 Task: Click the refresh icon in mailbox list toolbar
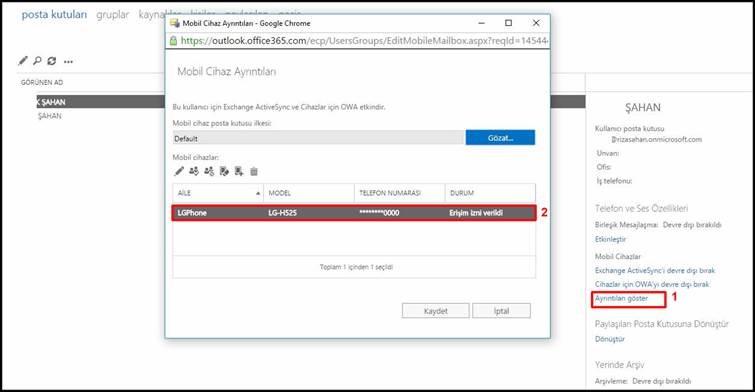pos(52,61)
